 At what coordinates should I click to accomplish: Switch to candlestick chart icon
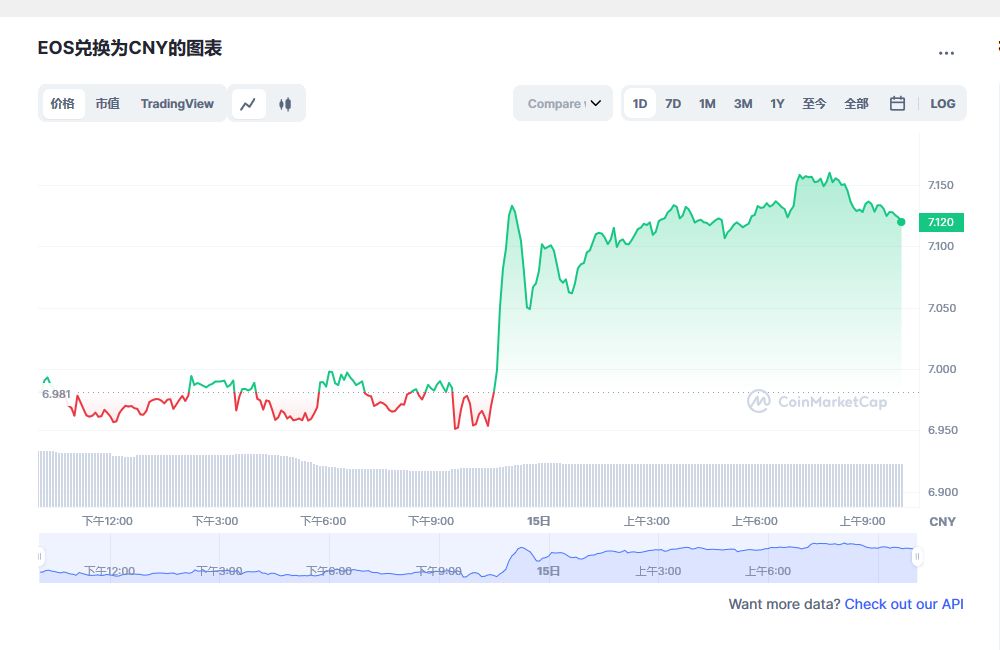click(285, 103)
